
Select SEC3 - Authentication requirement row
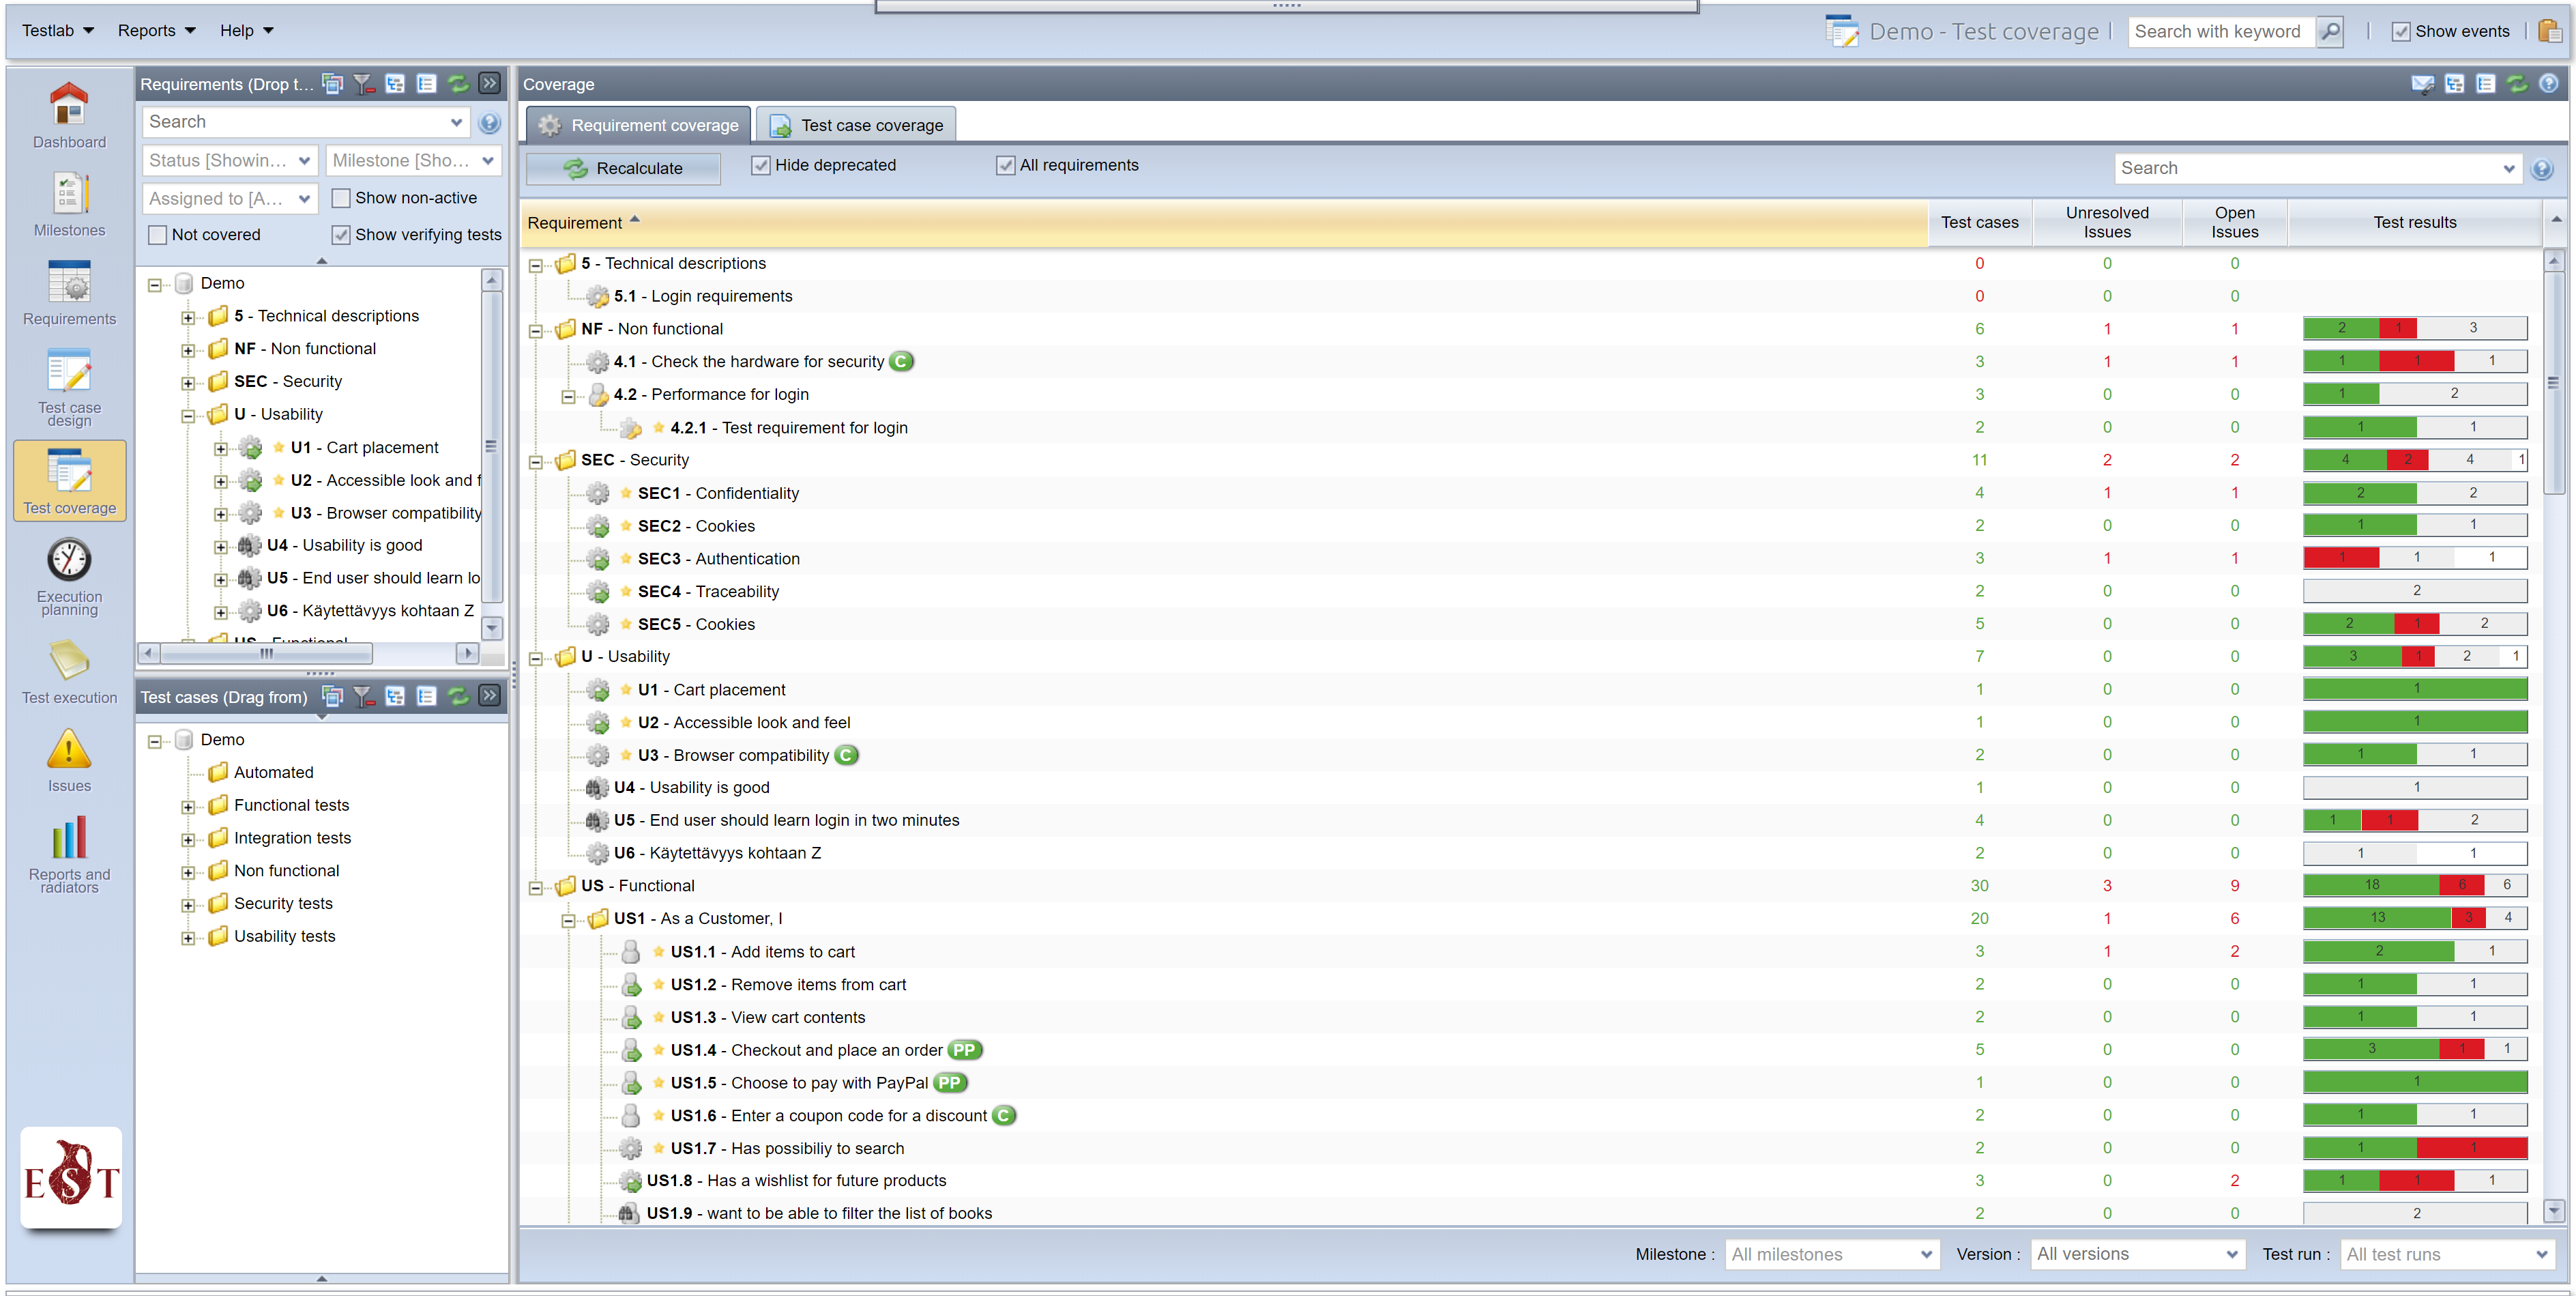pos(718,558)
